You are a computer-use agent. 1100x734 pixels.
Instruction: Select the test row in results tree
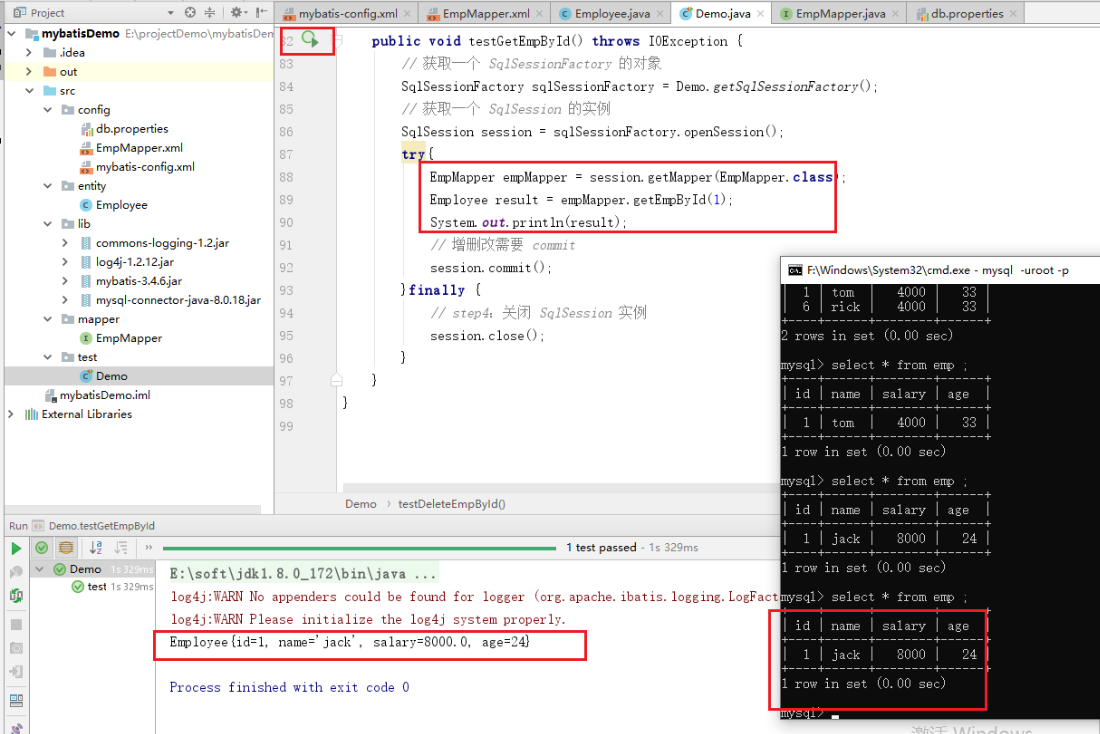point(112,587)
